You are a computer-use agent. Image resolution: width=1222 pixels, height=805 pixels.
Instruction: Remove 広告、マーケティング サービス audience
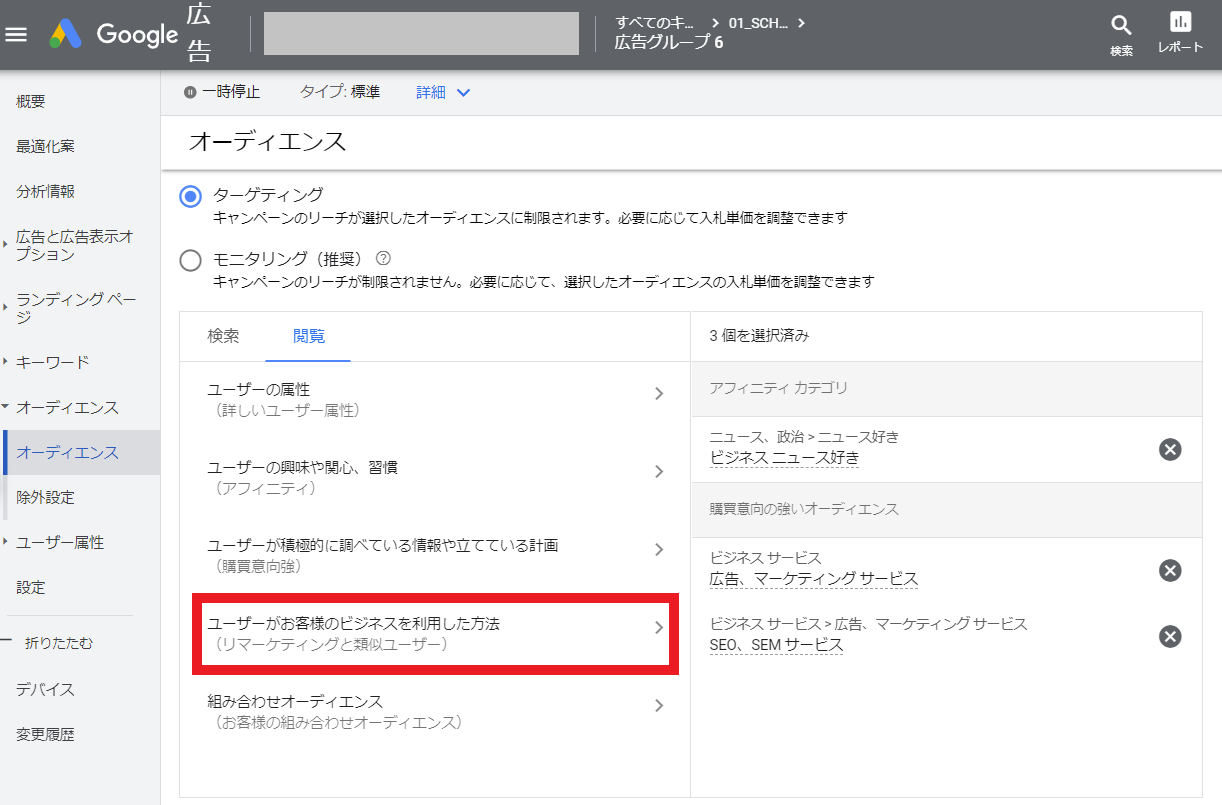1170,570
